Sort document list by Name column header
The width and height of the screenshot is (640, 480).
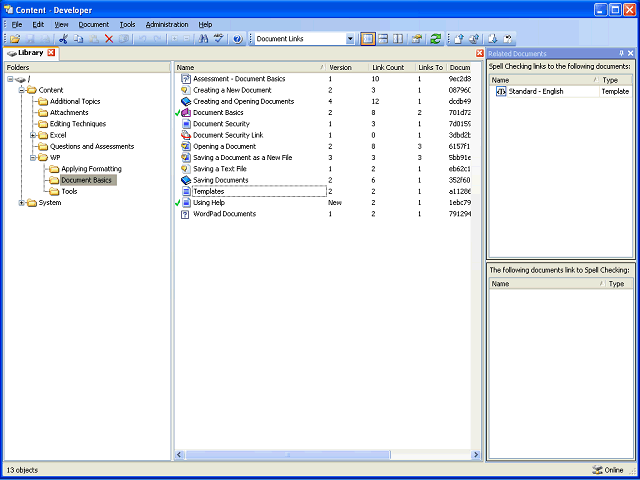(x=251, y=68)
